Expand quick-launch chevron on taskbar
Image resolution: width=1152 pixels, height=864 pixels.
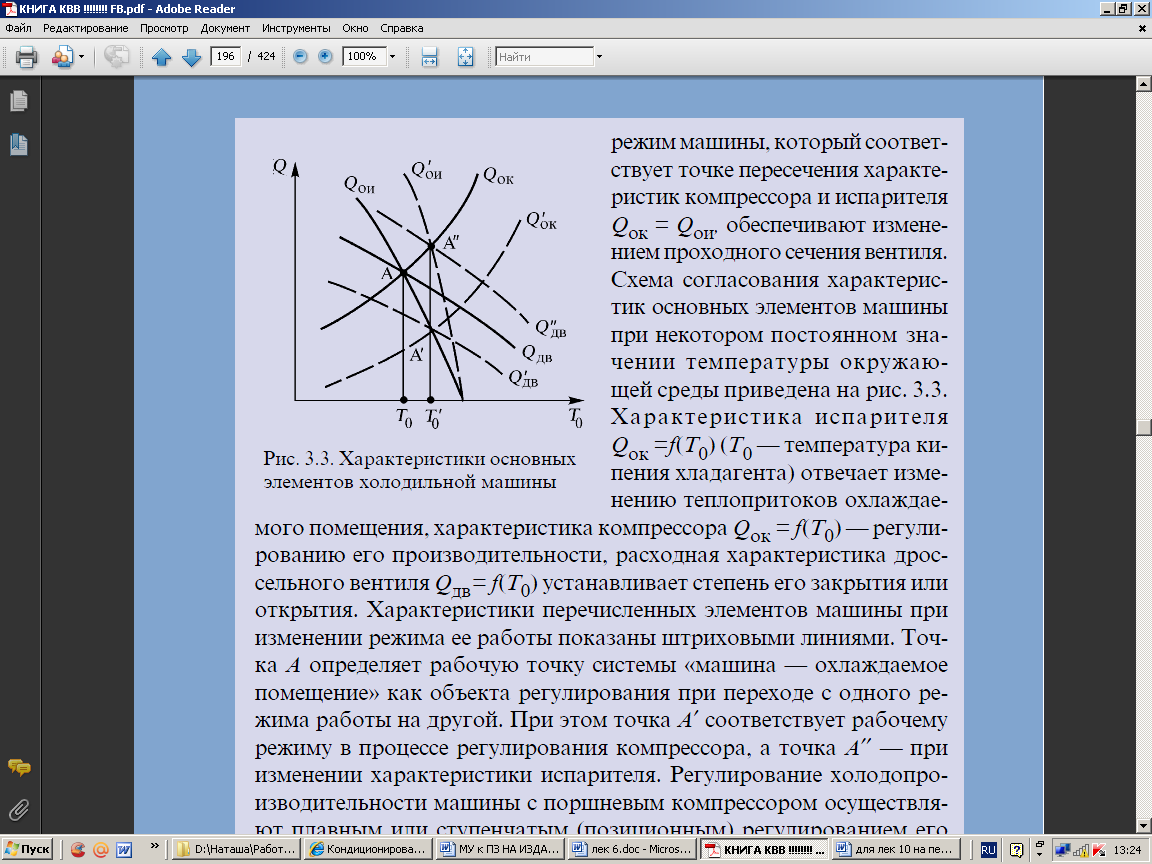[x=154, y=846]
